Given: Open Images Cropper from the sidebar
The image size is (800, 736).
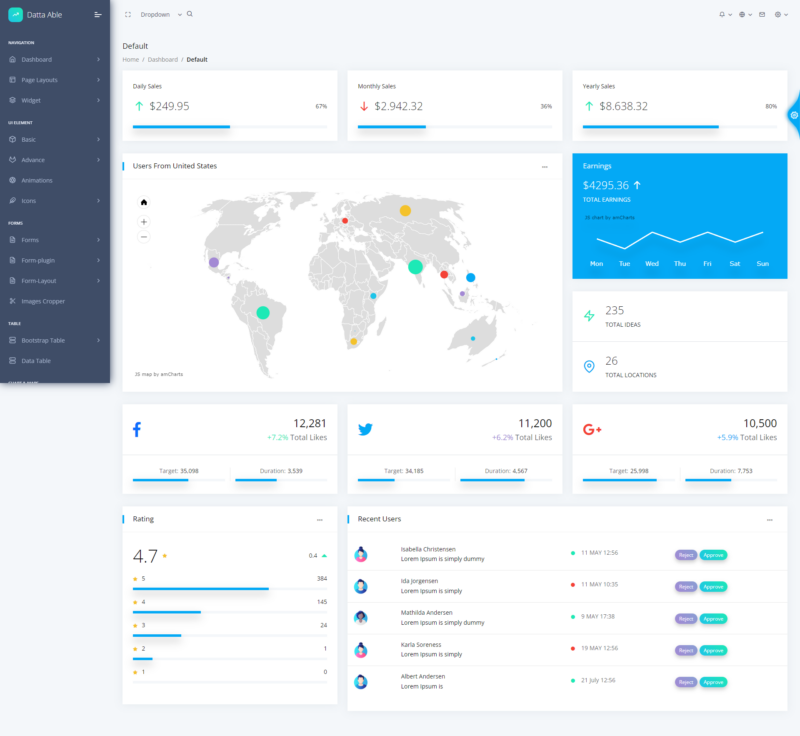Looking at the screenshot, I should (45, 300).
